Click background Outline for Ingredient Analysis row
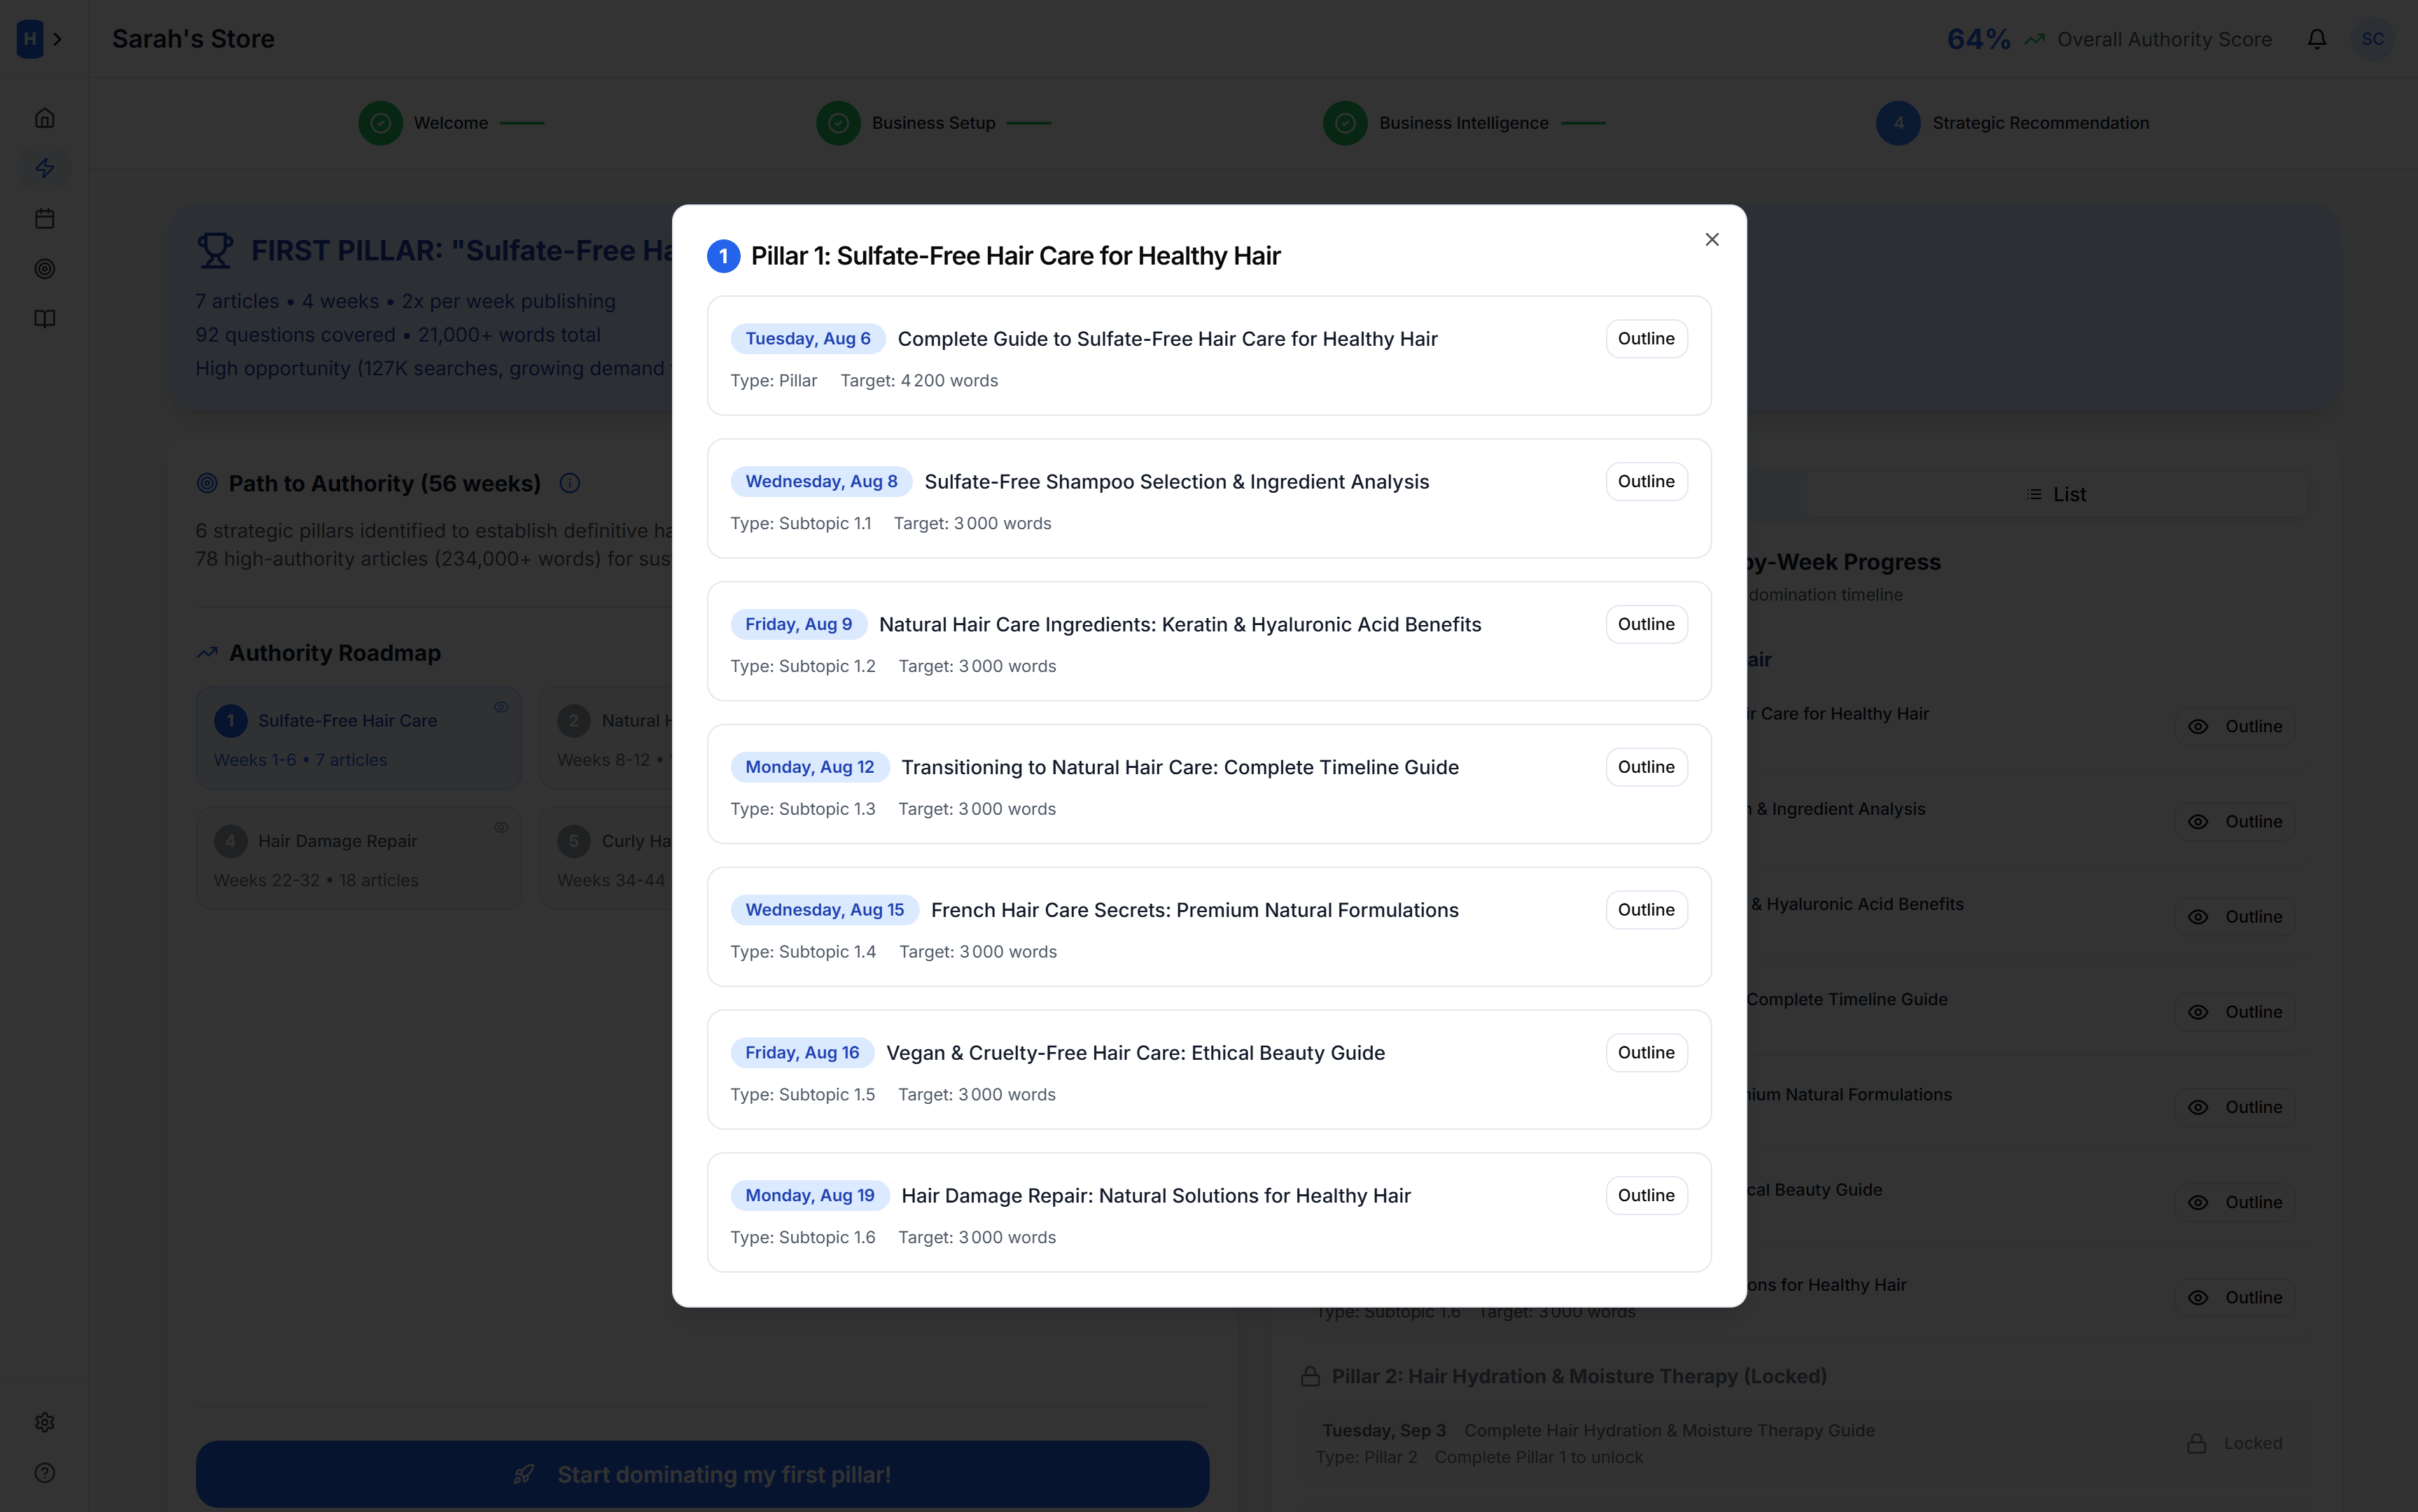2418x1512 pixels. point(2235,821)
